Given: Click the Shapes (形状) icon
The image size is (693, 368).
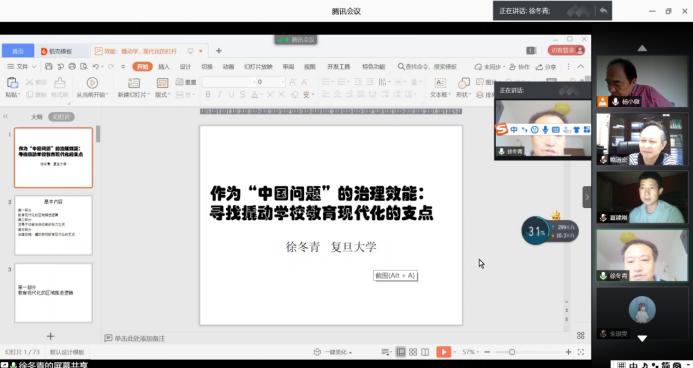Looking at the screenshot, I should point(463,83).
